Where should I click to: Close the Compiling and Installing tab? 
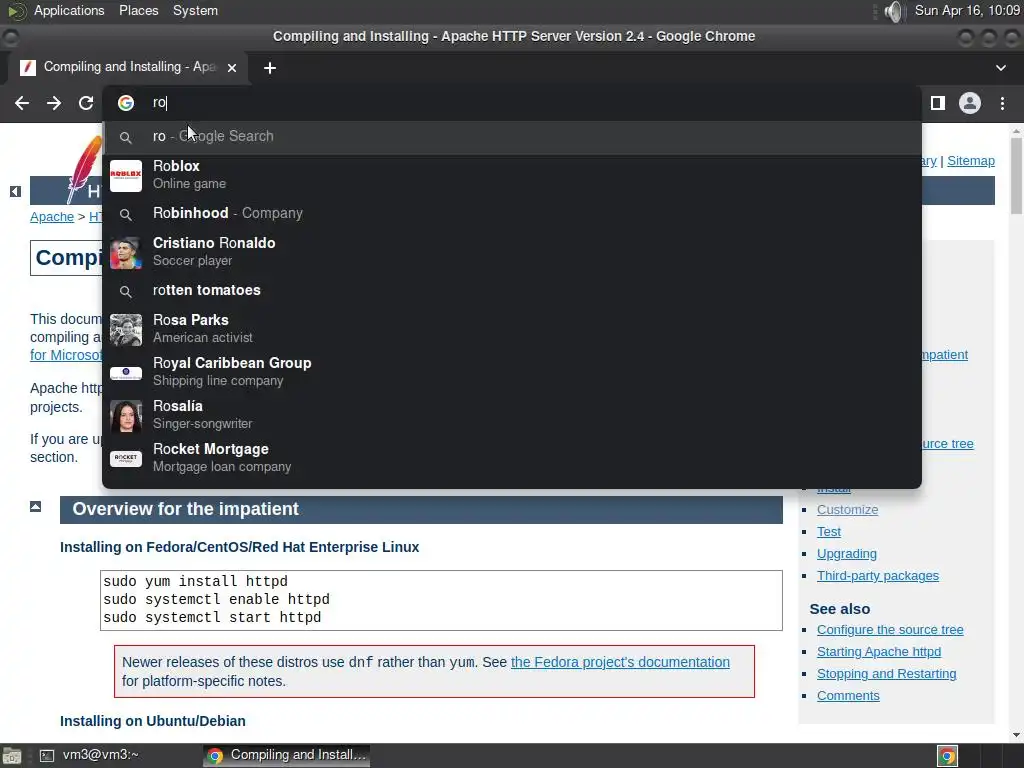tap(232, 68)
